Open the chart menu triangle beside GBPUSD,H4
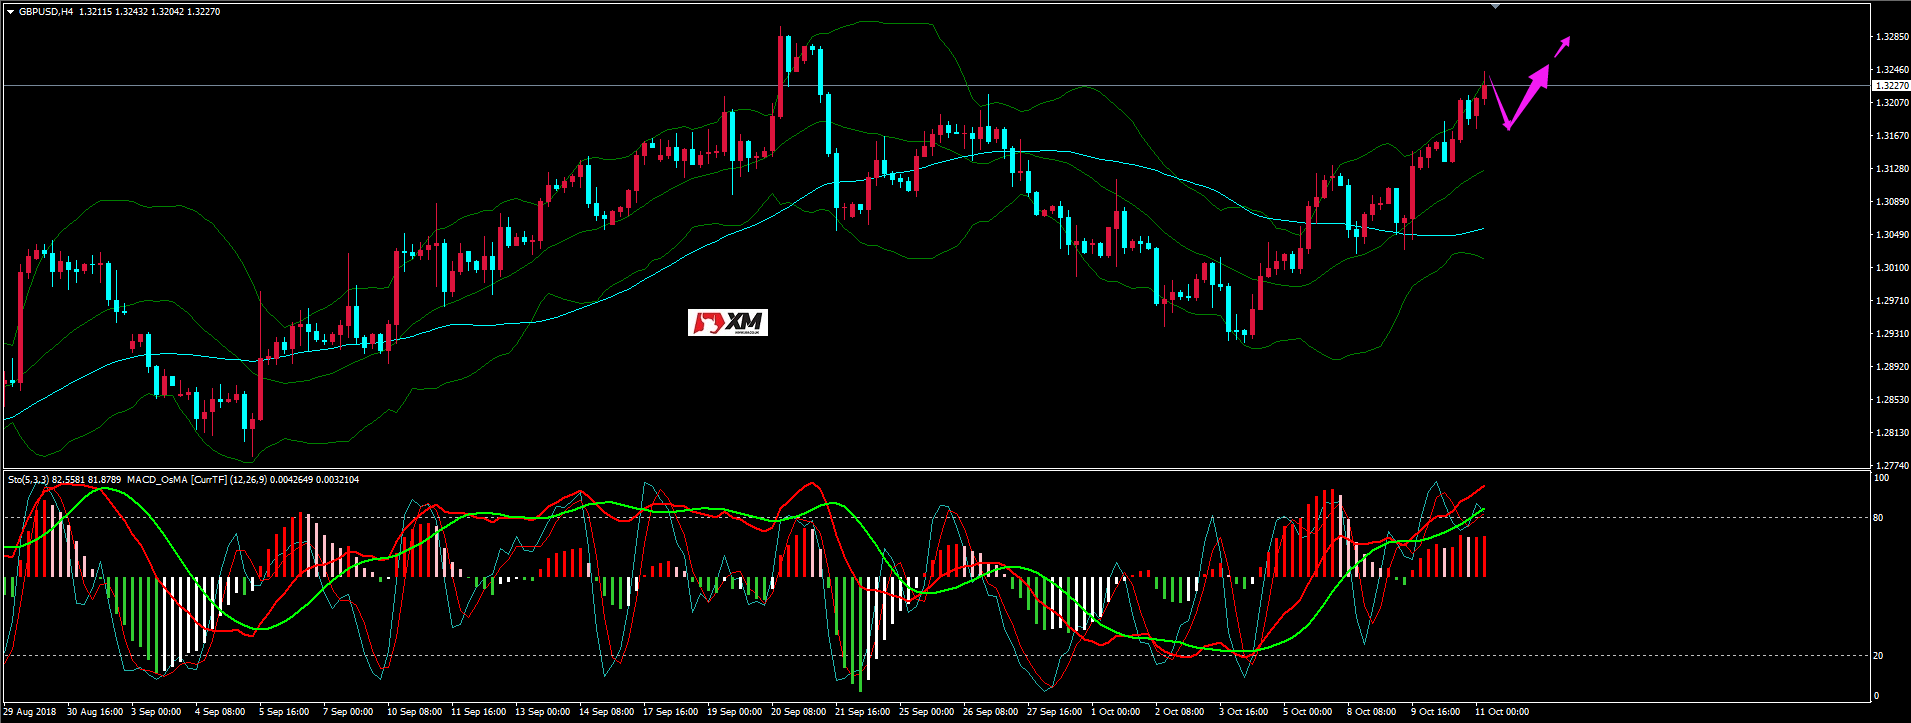Image resolution: width=1911 pixels, height=723 pixels. (x=10, y=12)
